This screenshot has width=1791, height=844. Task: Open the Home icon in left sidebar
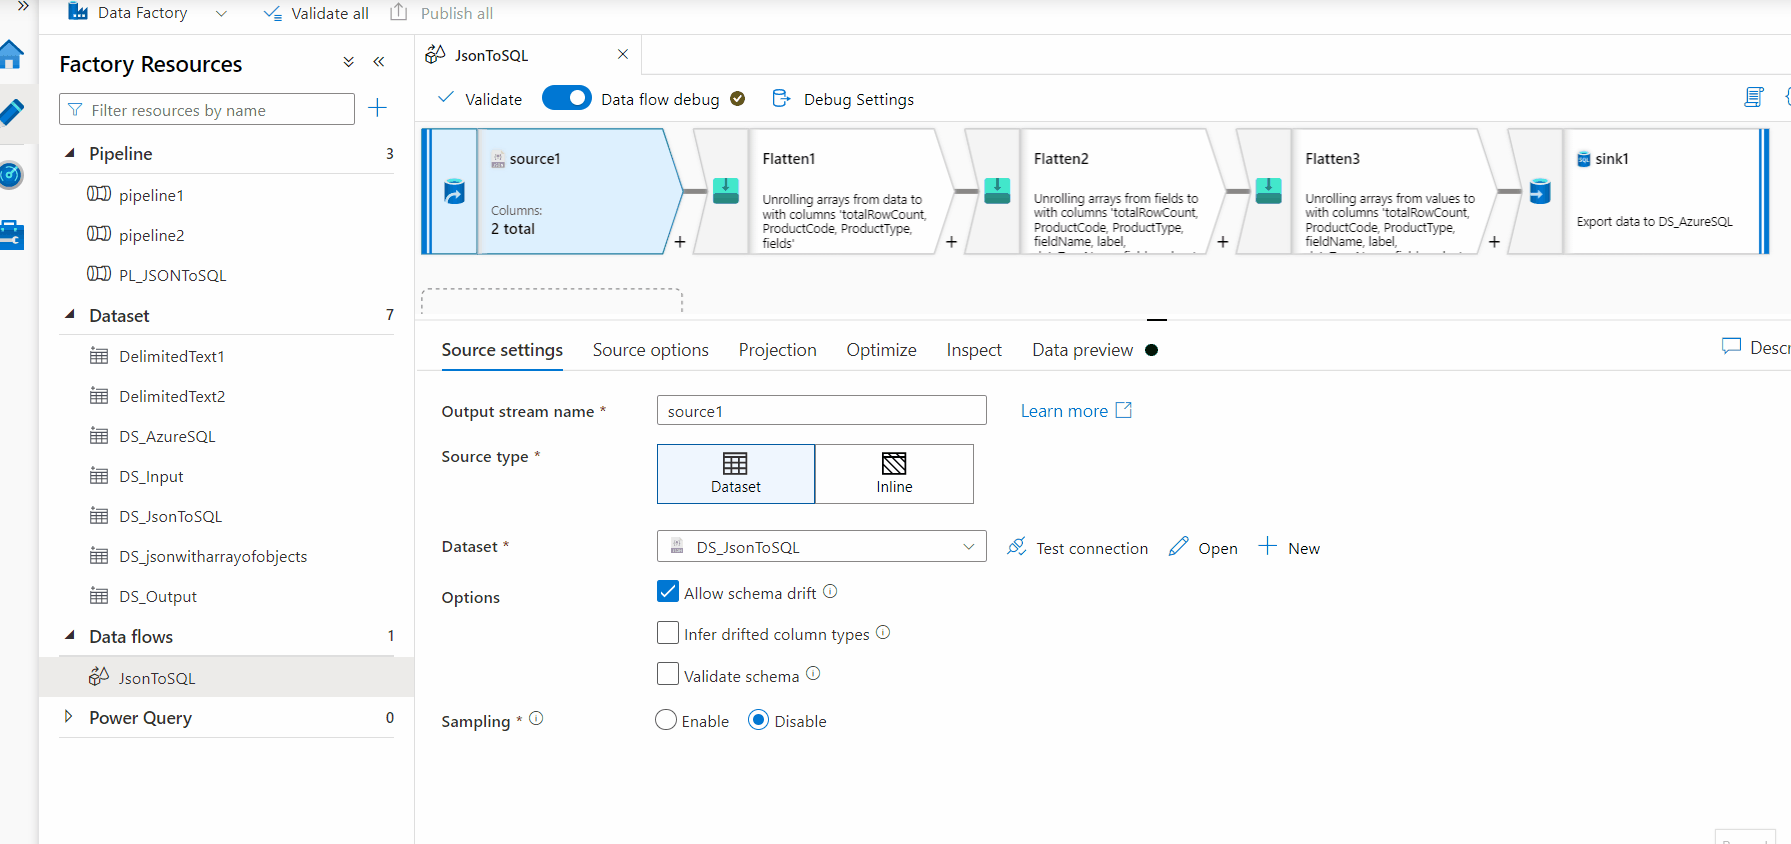coord(11,55)
